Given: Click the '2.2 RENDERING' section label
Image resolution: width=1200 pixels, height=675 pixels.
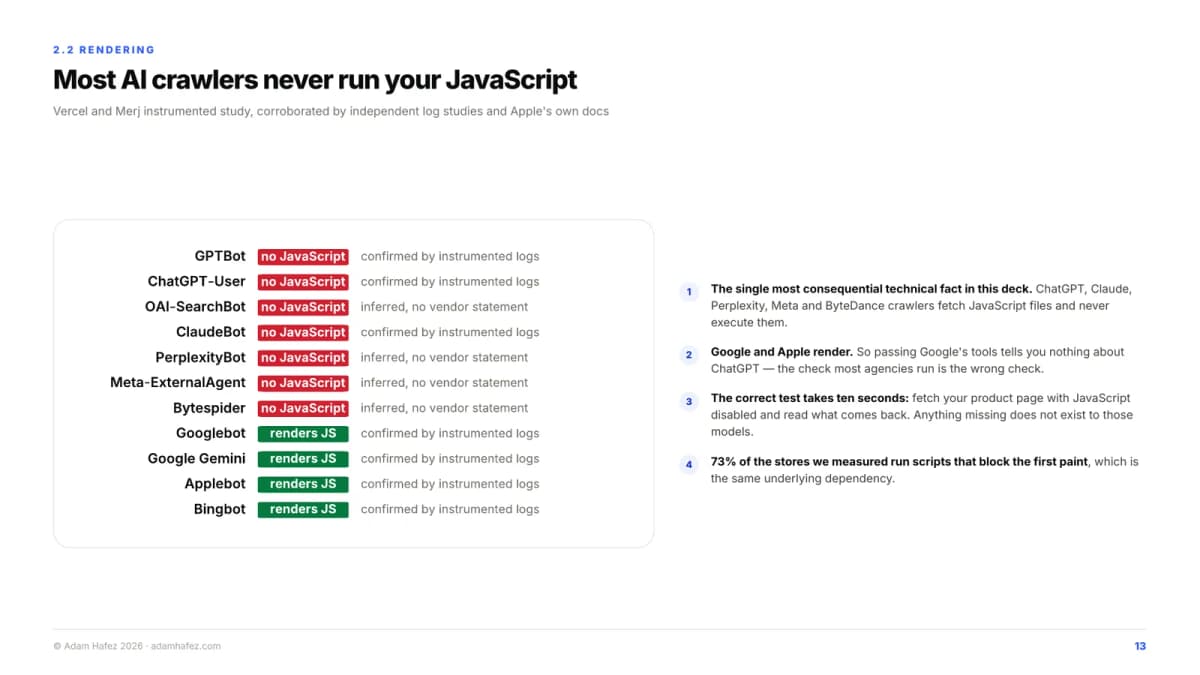Looking at the screenshot, I should point(104,50).
